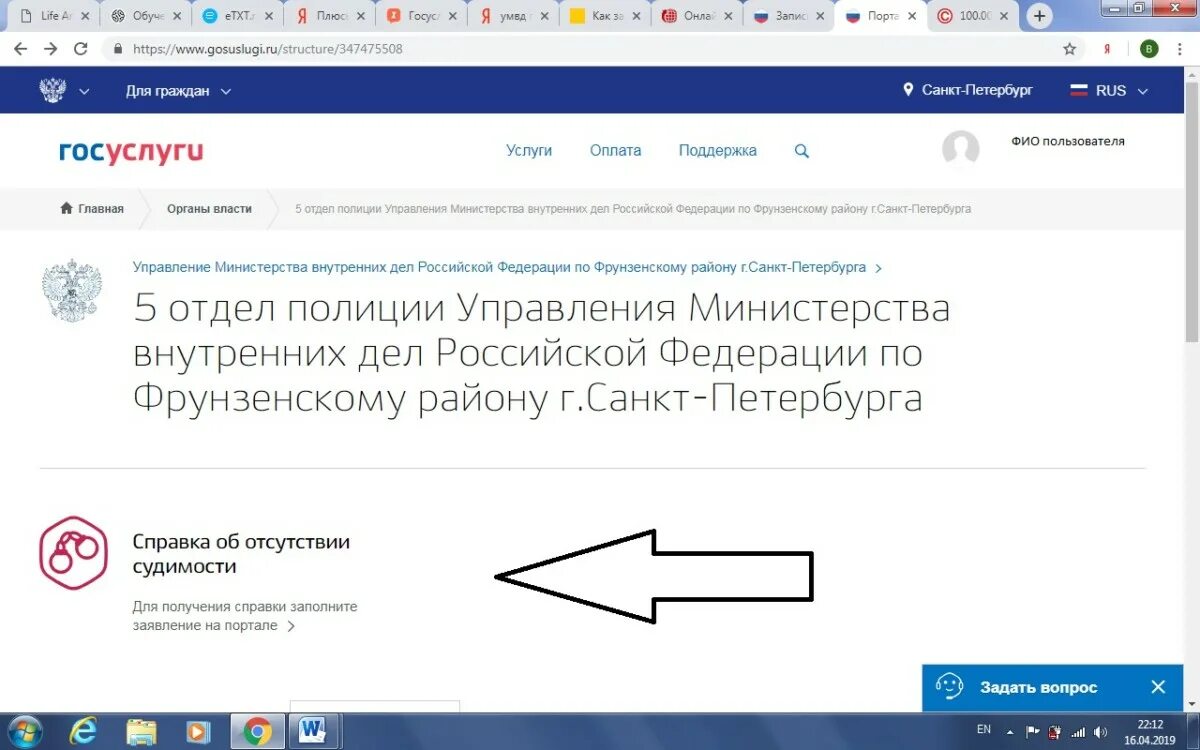Click the Russian coat of arms header icon
Image resolution: width=1200 pixels, height=750 pixels.
click(52, 90)
